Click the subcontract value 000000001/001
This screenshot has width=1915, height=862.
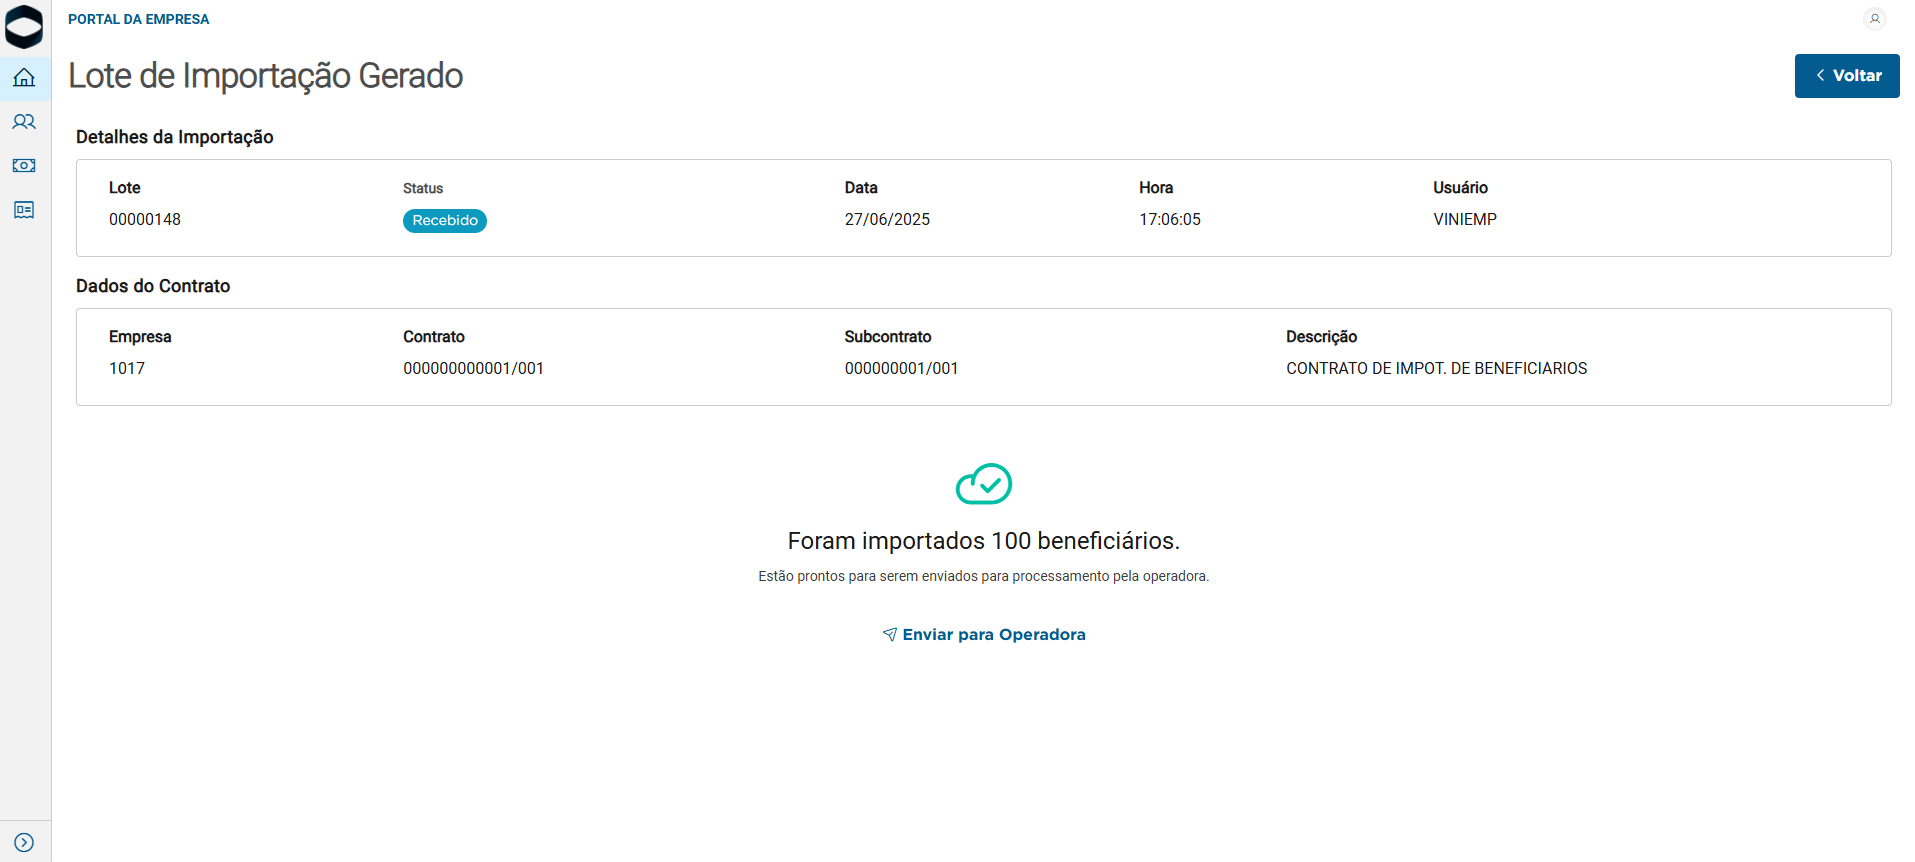(901, 369)
